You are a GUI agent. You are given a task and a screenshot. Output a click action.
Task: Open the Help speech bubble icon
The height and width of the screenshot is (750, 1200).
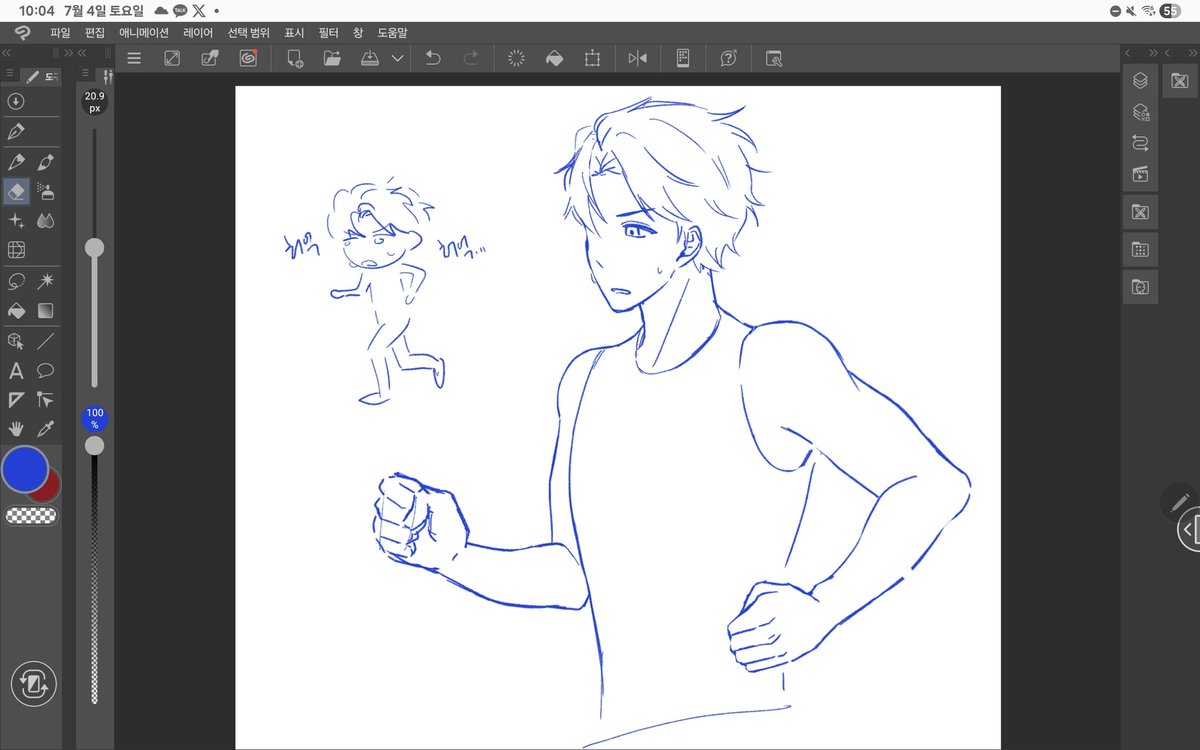728,58
